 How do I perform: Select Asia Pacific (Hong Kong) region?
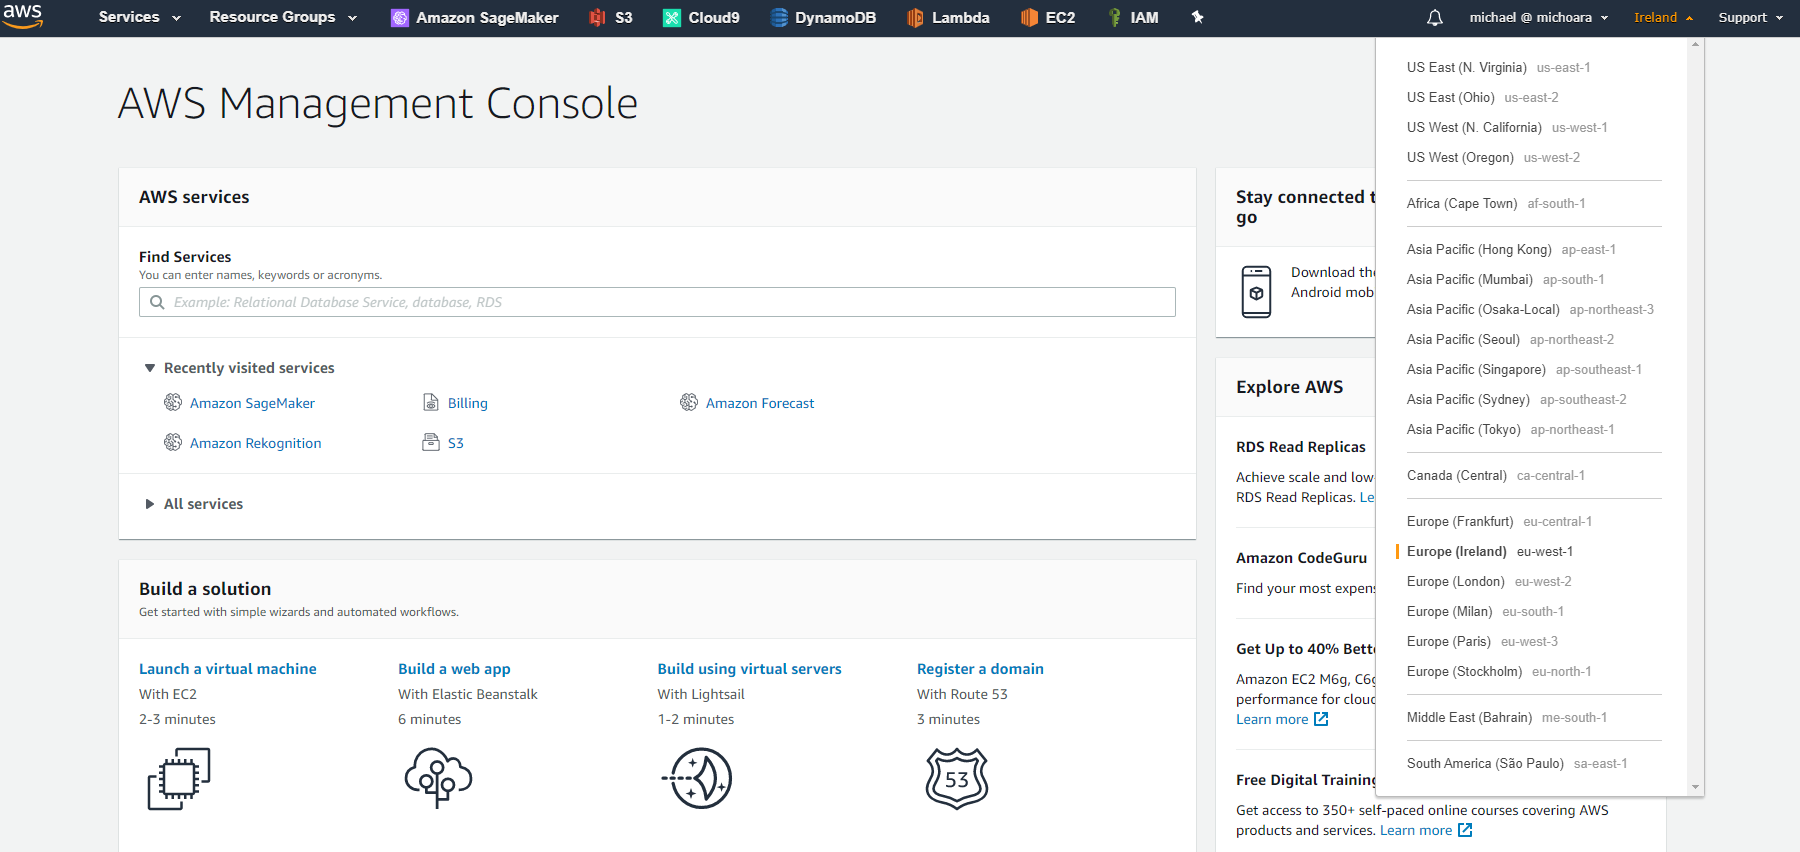click(x=1511, y=249)
